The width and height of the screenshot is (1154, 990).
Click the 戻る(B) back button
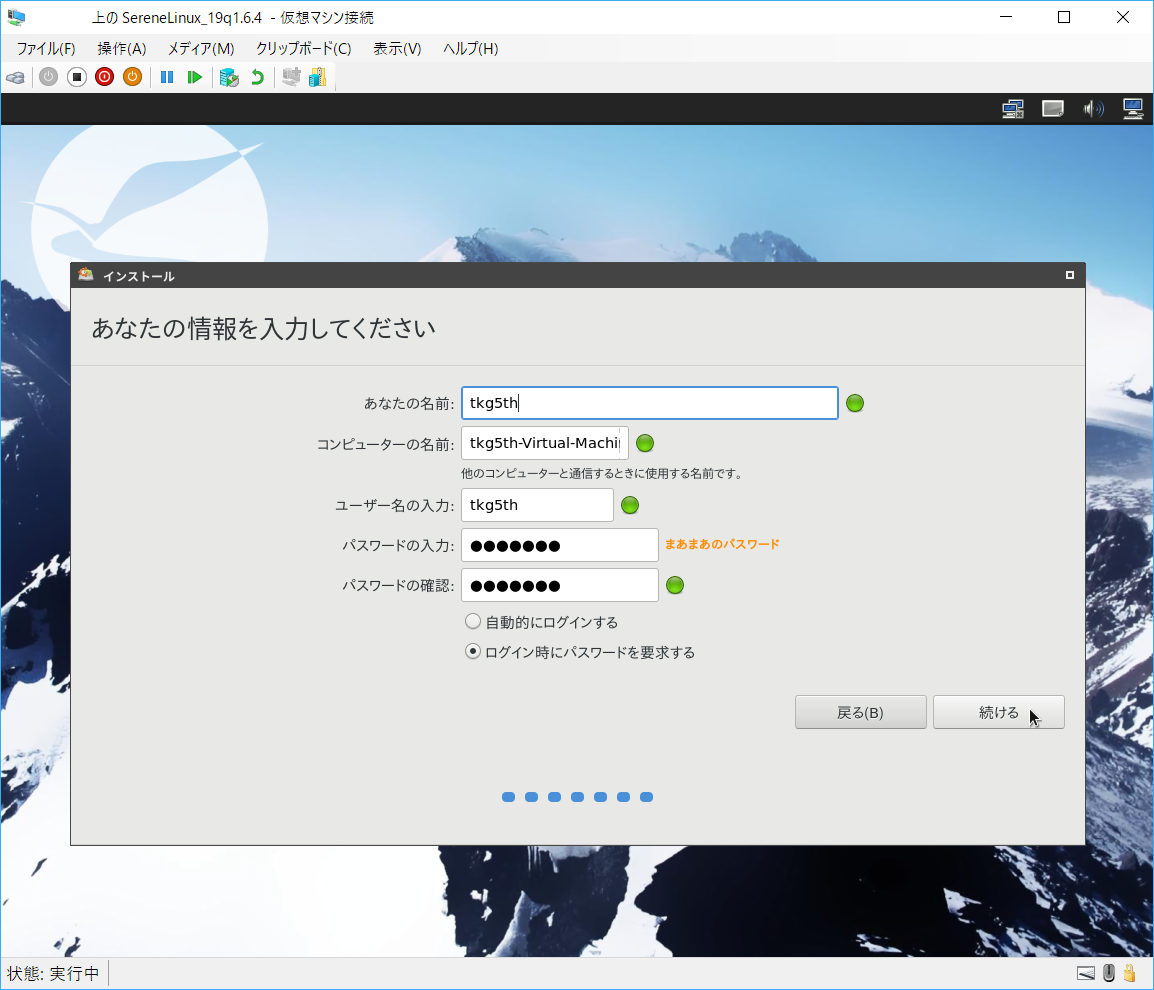coord(860,713)
